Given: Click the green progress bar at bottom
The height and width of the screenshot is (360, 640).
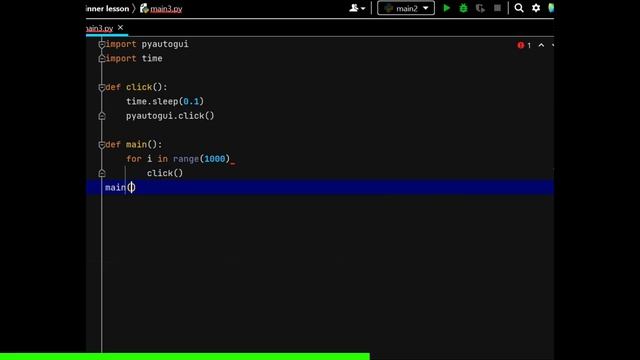Looking at the screenshot, I should pos(185,356).
